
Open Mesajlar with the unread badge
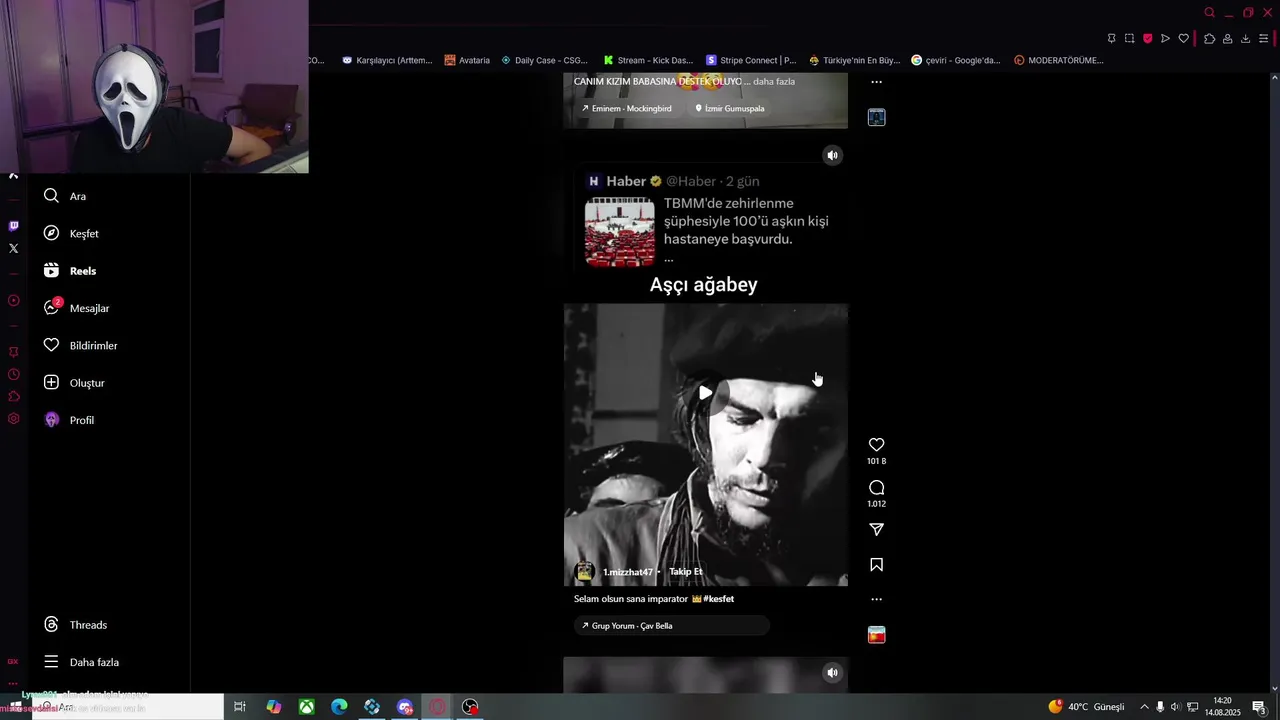[76, 308]
